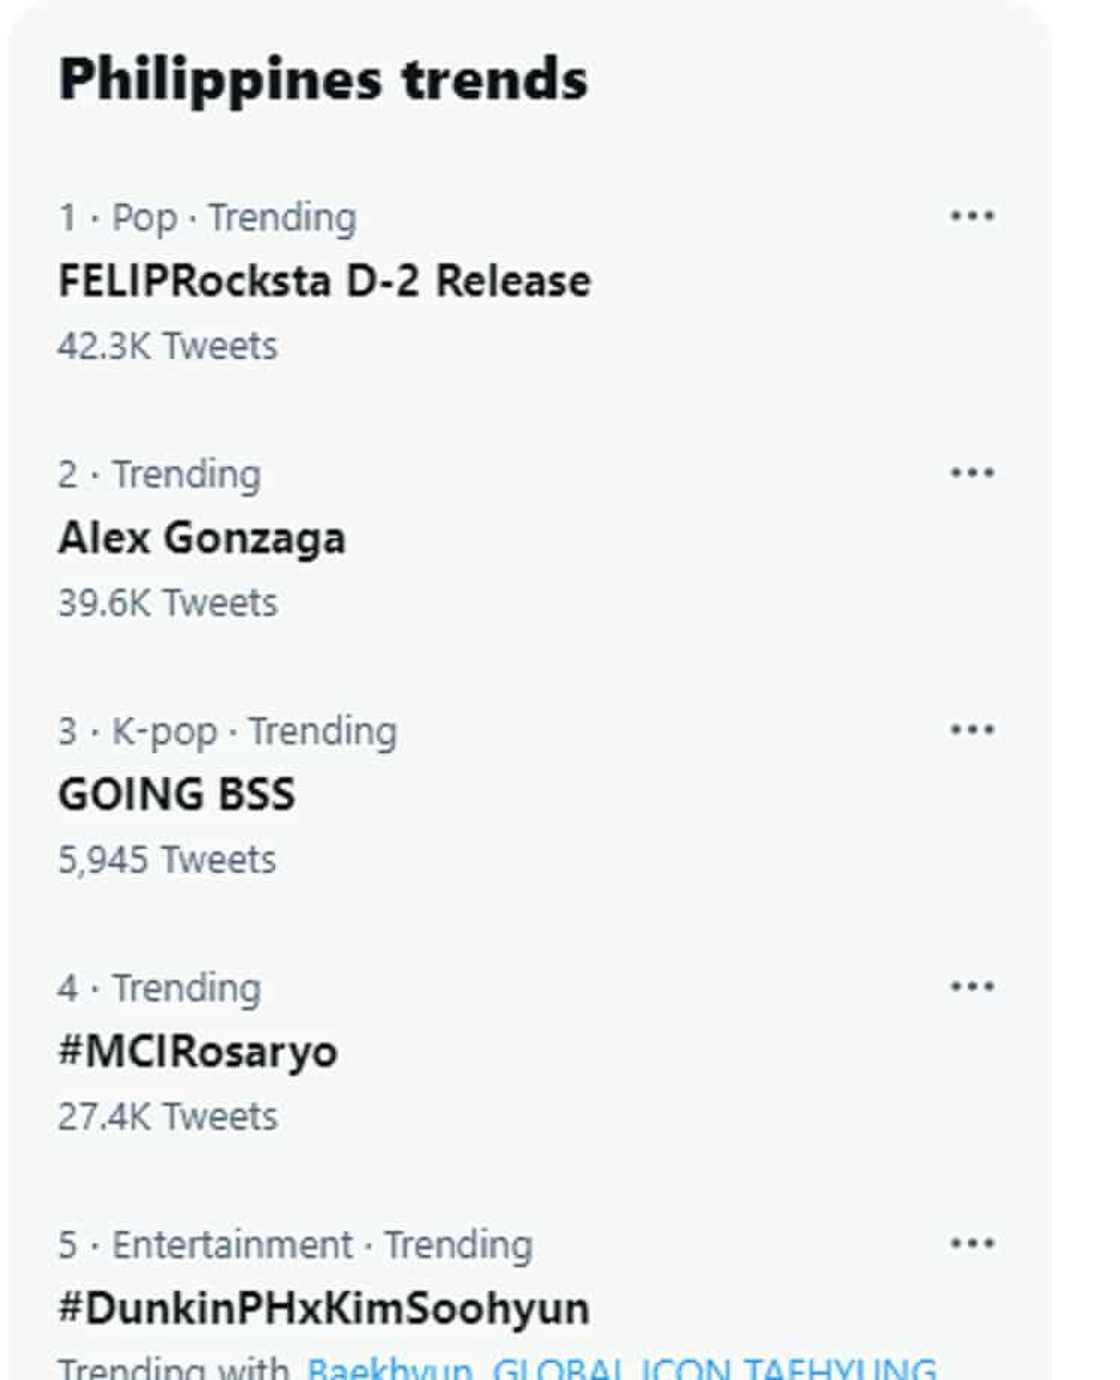
Task: Click the 39.6K Tweets count
Action: [x=167, y=603]
